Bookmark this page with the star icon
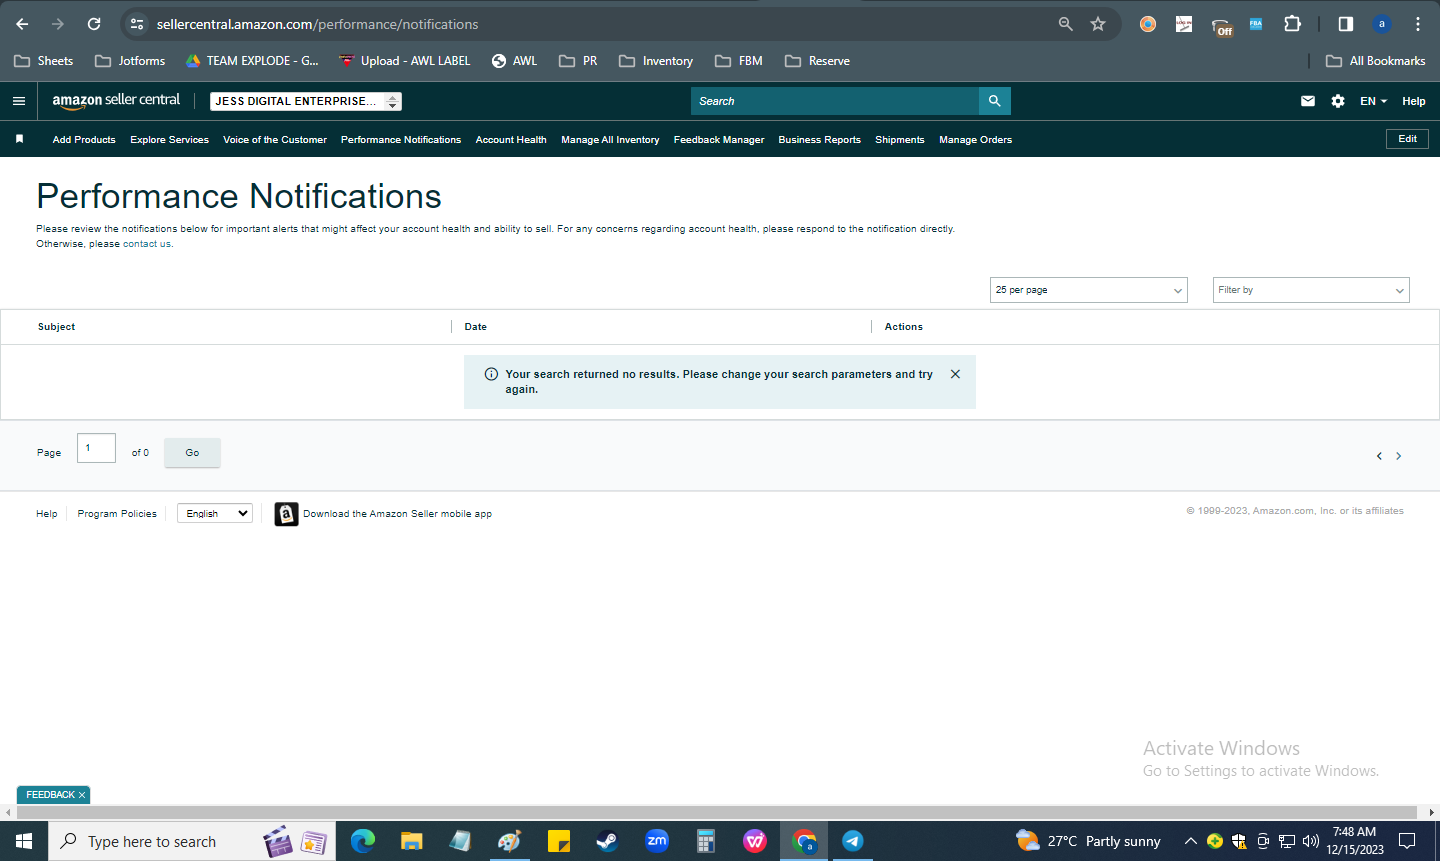 [1098, 24]
